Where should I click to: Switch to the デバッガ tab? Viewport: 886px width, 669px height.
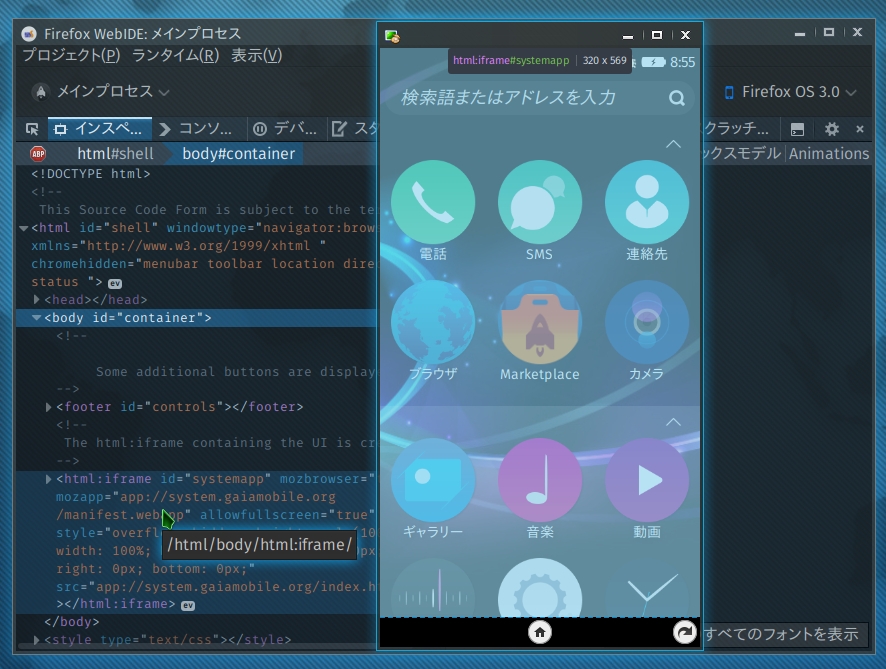click(x=286, y=129)
